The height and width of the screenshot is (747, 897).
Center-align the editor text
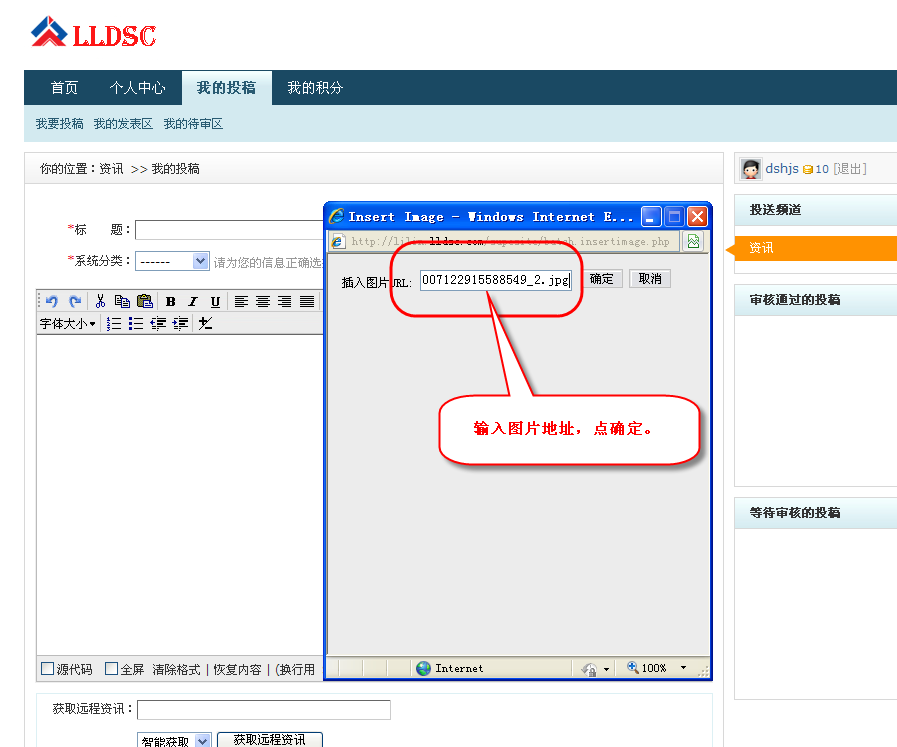click(264, 301)
